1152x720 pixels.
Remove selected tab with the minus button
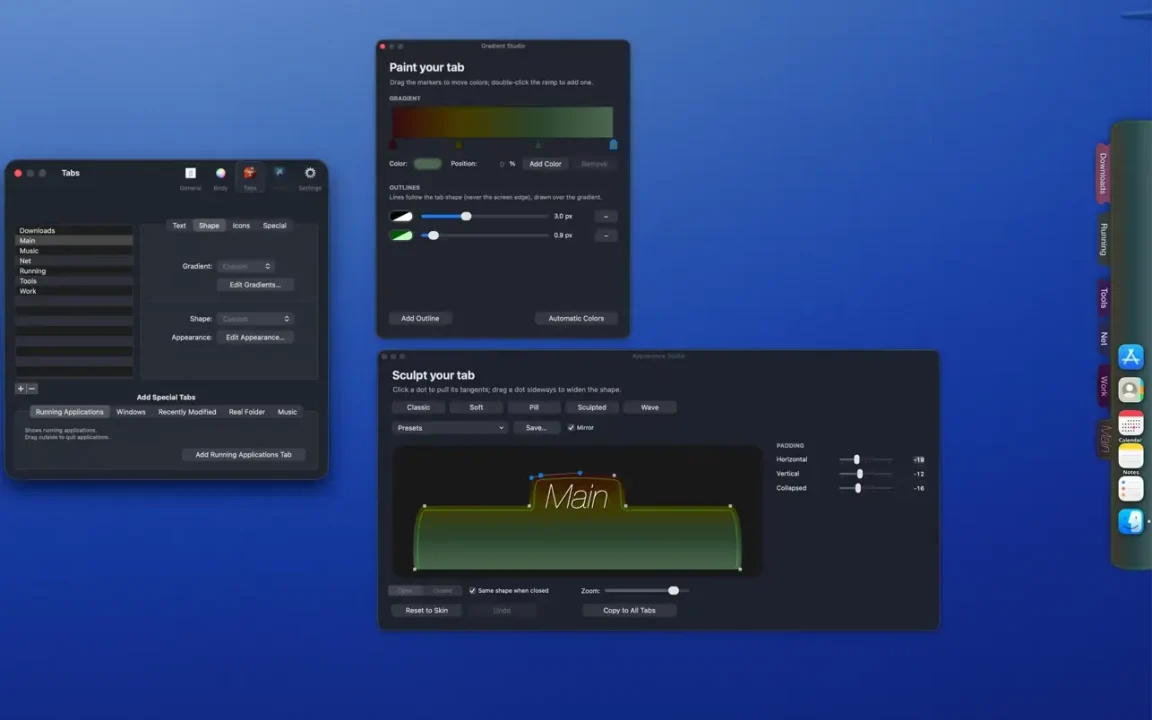pos(32,389)
